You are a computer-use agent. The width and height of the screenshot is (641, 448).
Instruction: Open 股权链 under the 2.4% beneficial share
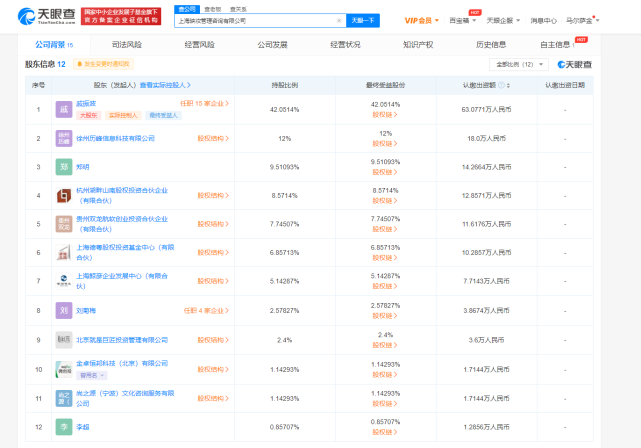pyautogui.click(x=385, y=345)
